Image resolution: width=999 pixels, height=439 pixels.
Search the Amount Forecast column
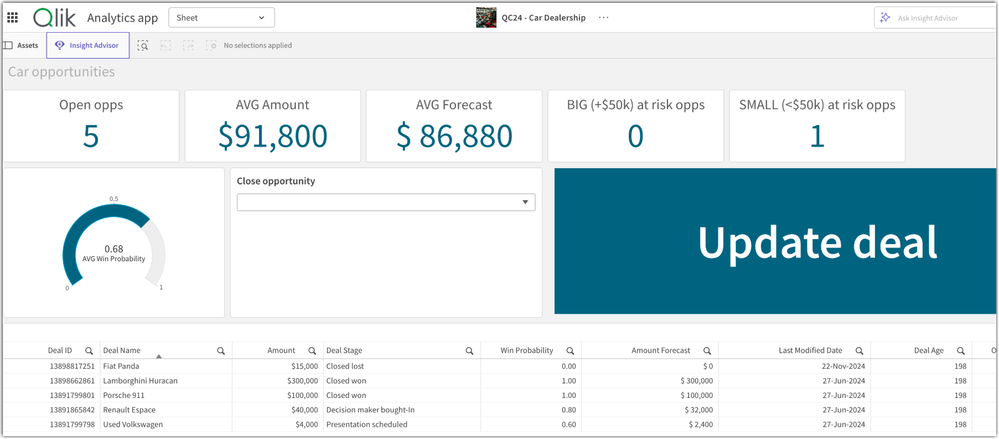click(x=707, y=351)
